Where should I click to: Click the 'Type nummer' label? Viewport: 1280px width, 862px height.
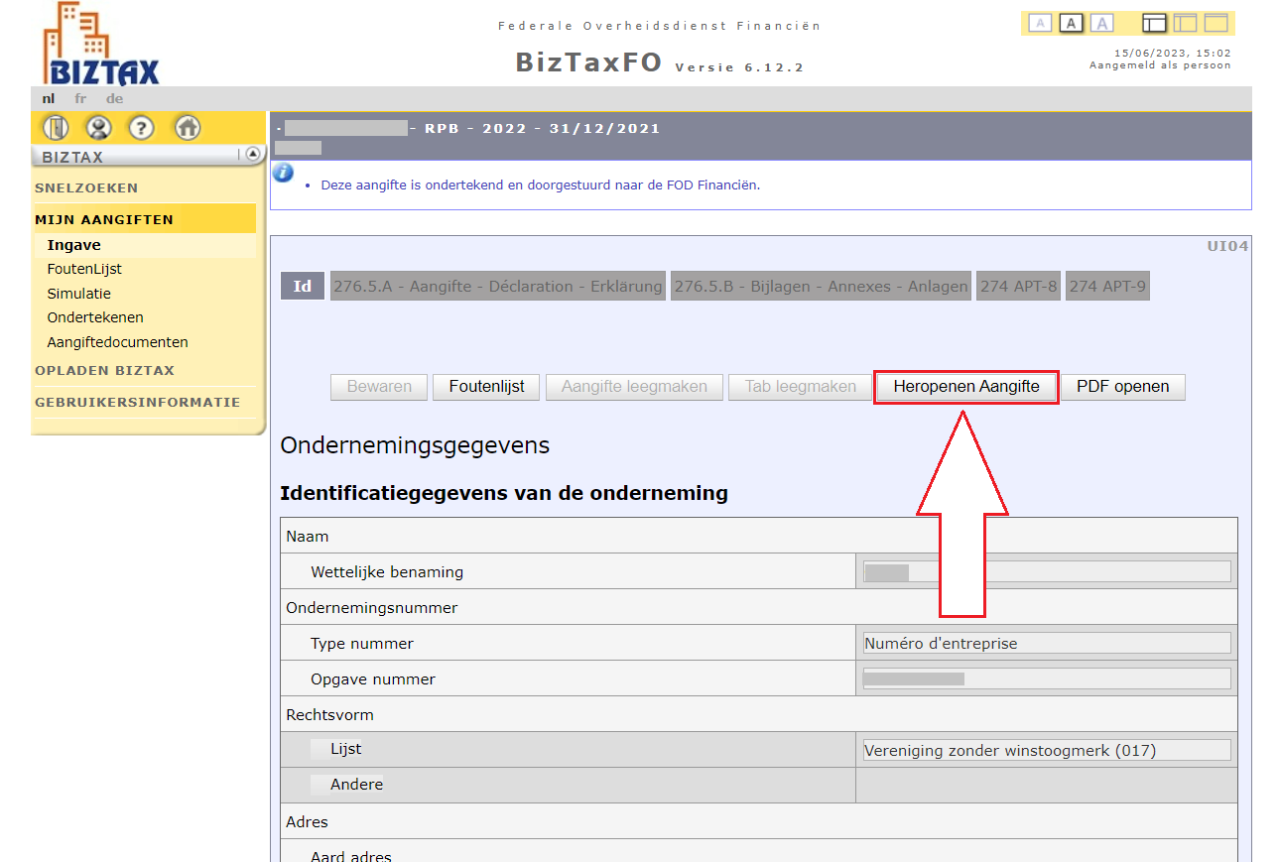point(362,643)
